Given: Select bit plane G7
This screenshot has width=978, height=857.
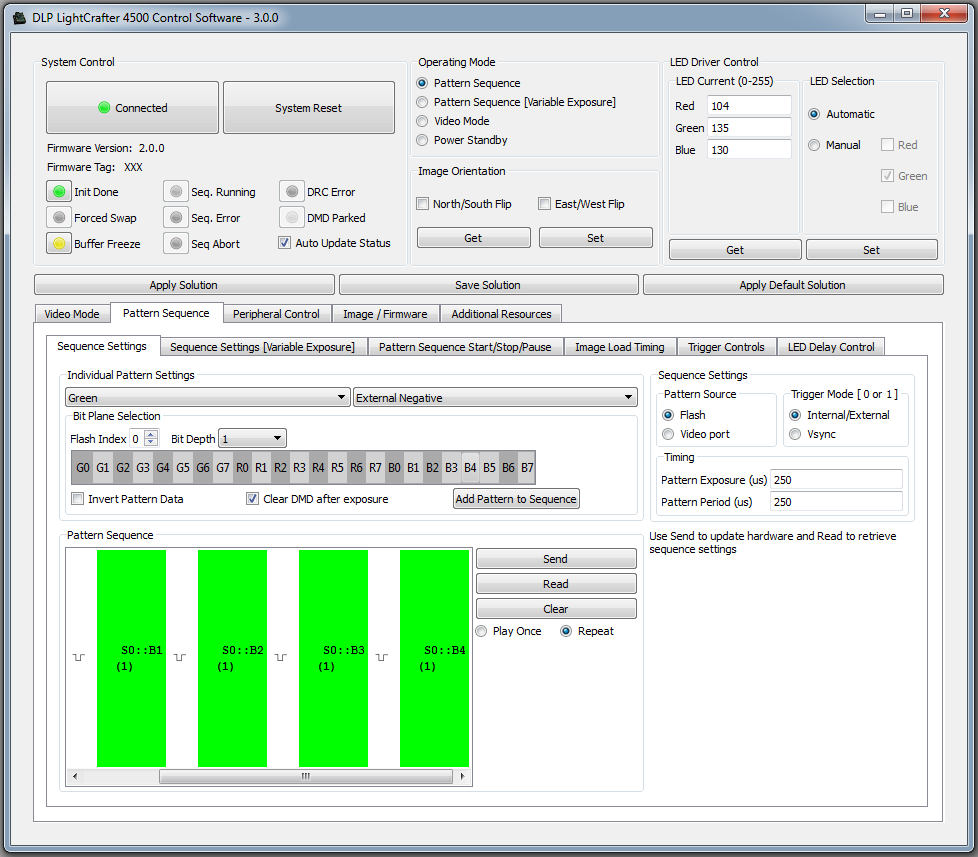Looking at the screenshot, I should click(223, 468).
